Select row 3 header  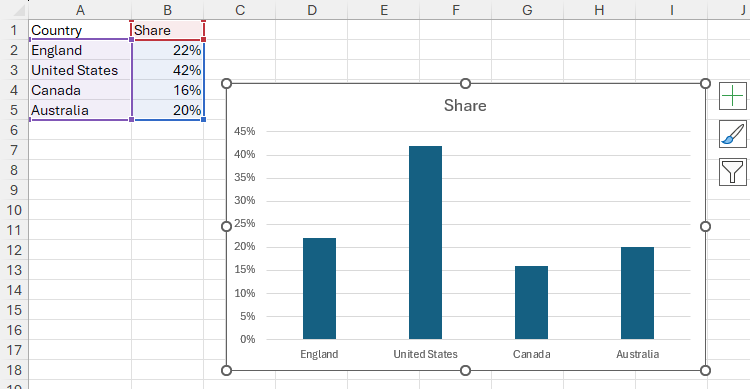(x=14, y=70)
